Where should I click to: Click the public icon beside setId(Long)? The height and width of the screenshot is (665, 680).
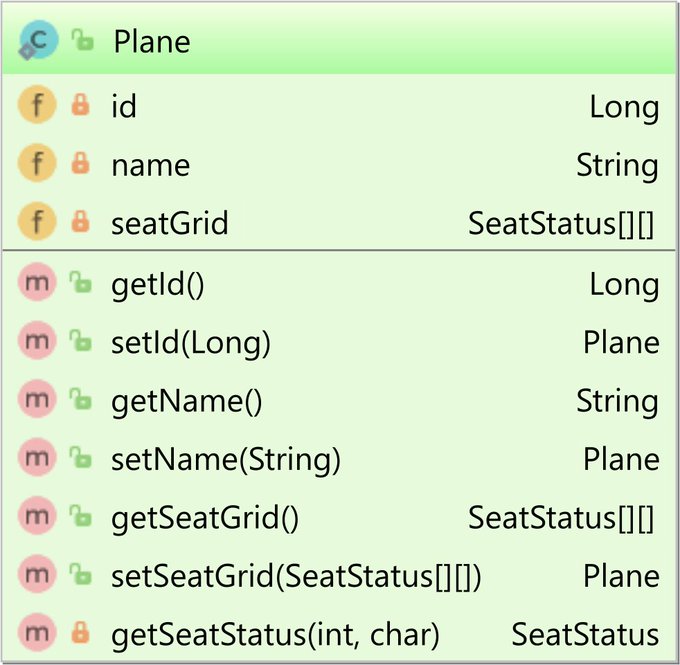81,341
